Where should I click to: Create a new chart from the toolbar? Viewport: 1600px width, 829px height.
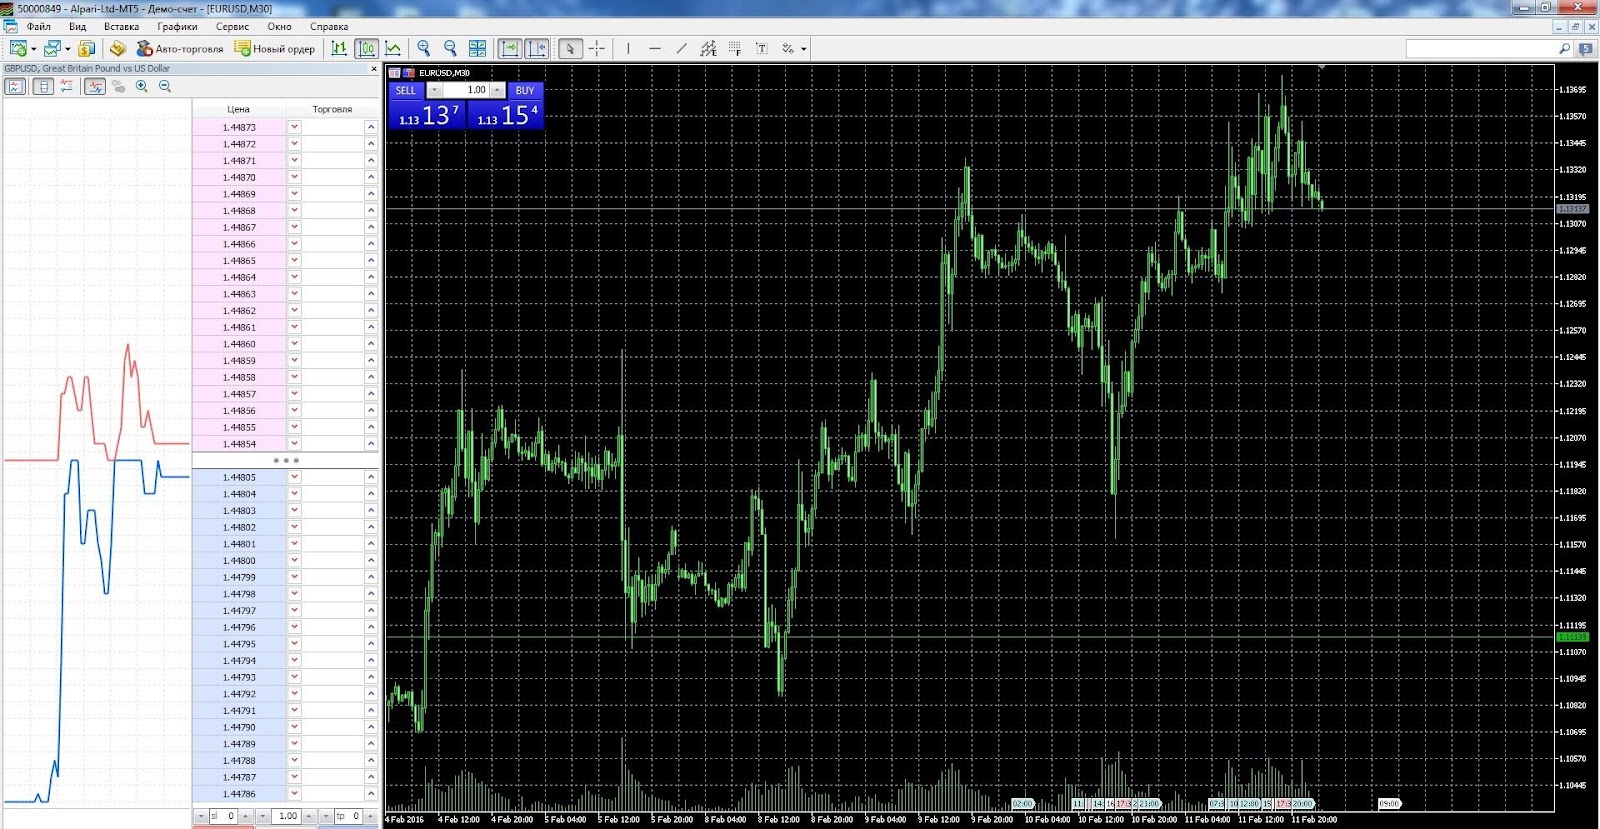pos(17,48)
